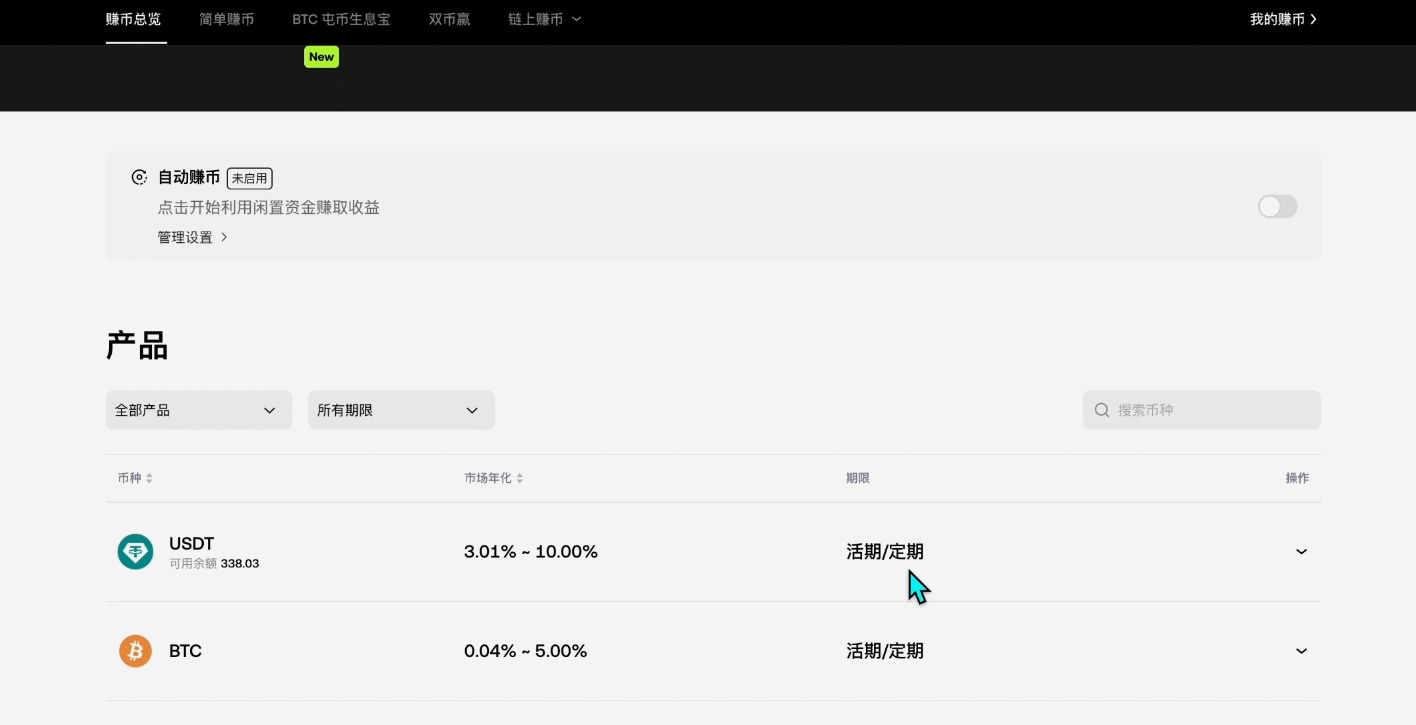Open the 双币赢 tab
1416x725 pixels.
[x=448, y=18]
